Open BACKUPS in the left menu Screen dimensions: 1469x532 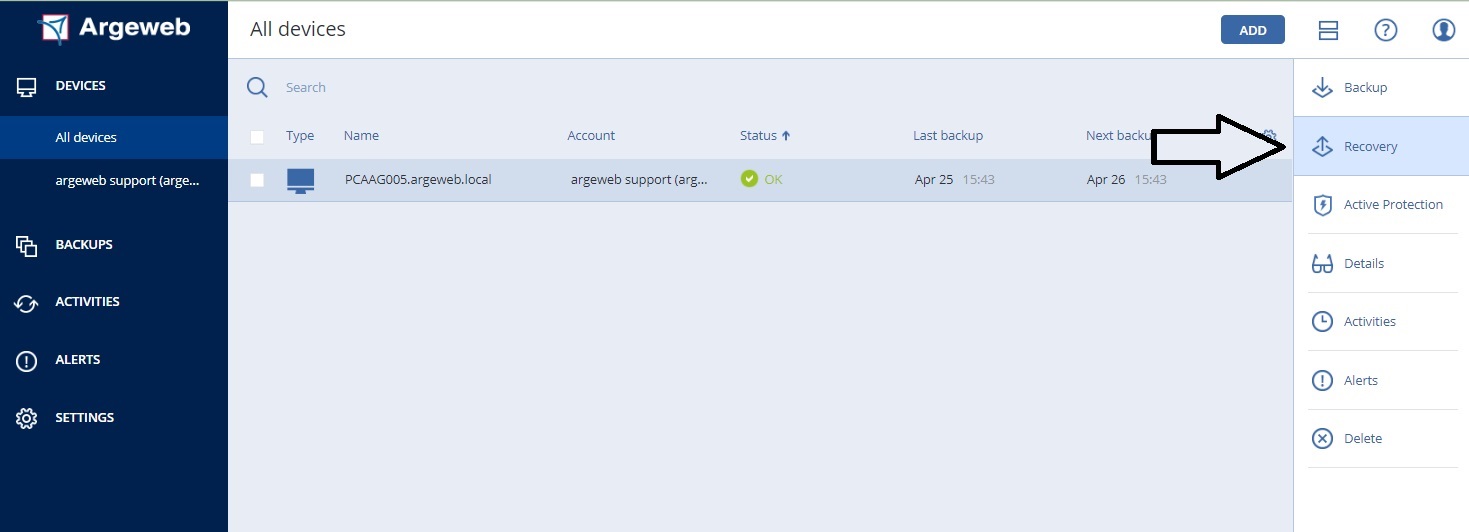point(84,244)
